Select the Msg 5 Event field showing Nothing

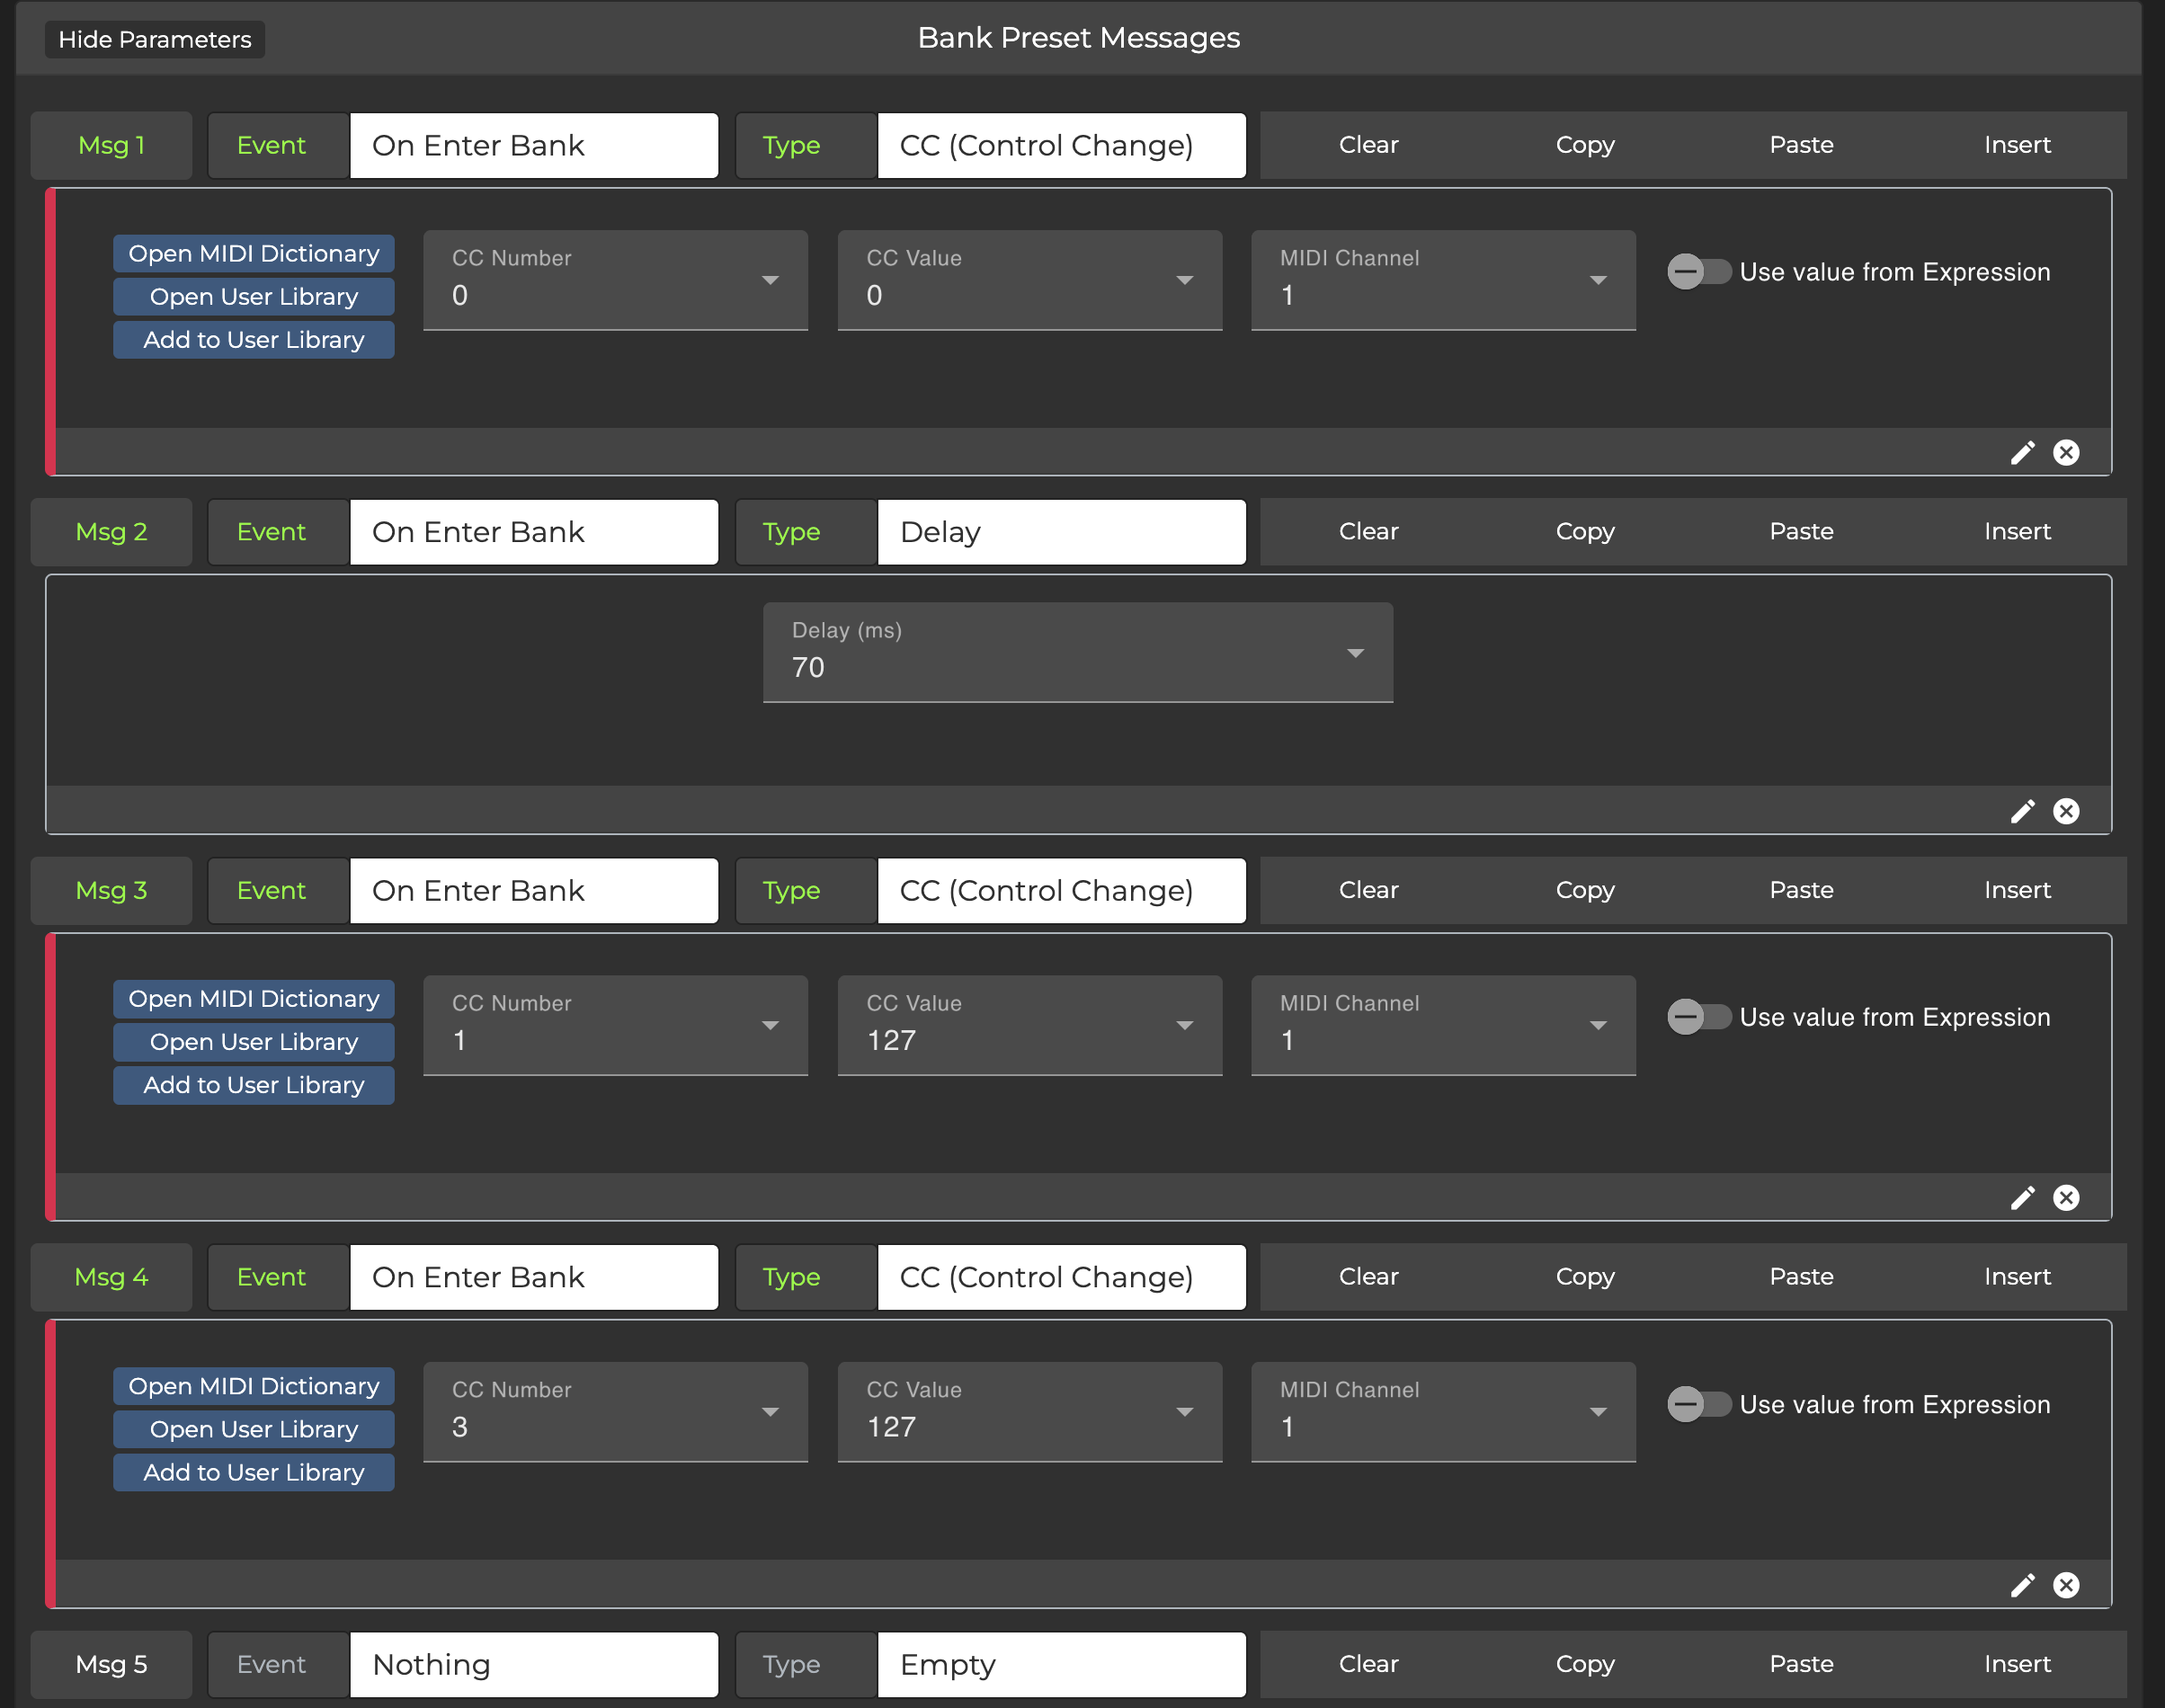533,1664
